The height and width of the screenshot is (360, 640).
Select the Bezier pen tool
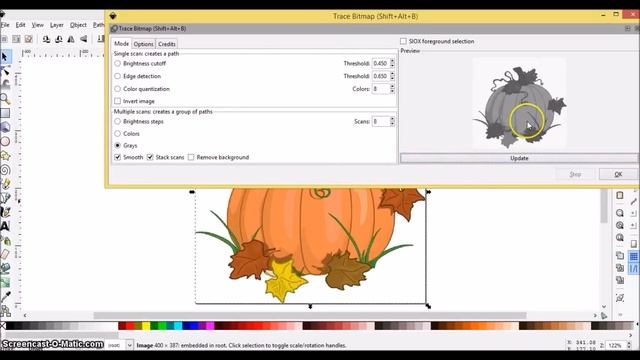(x=5, y=198)
